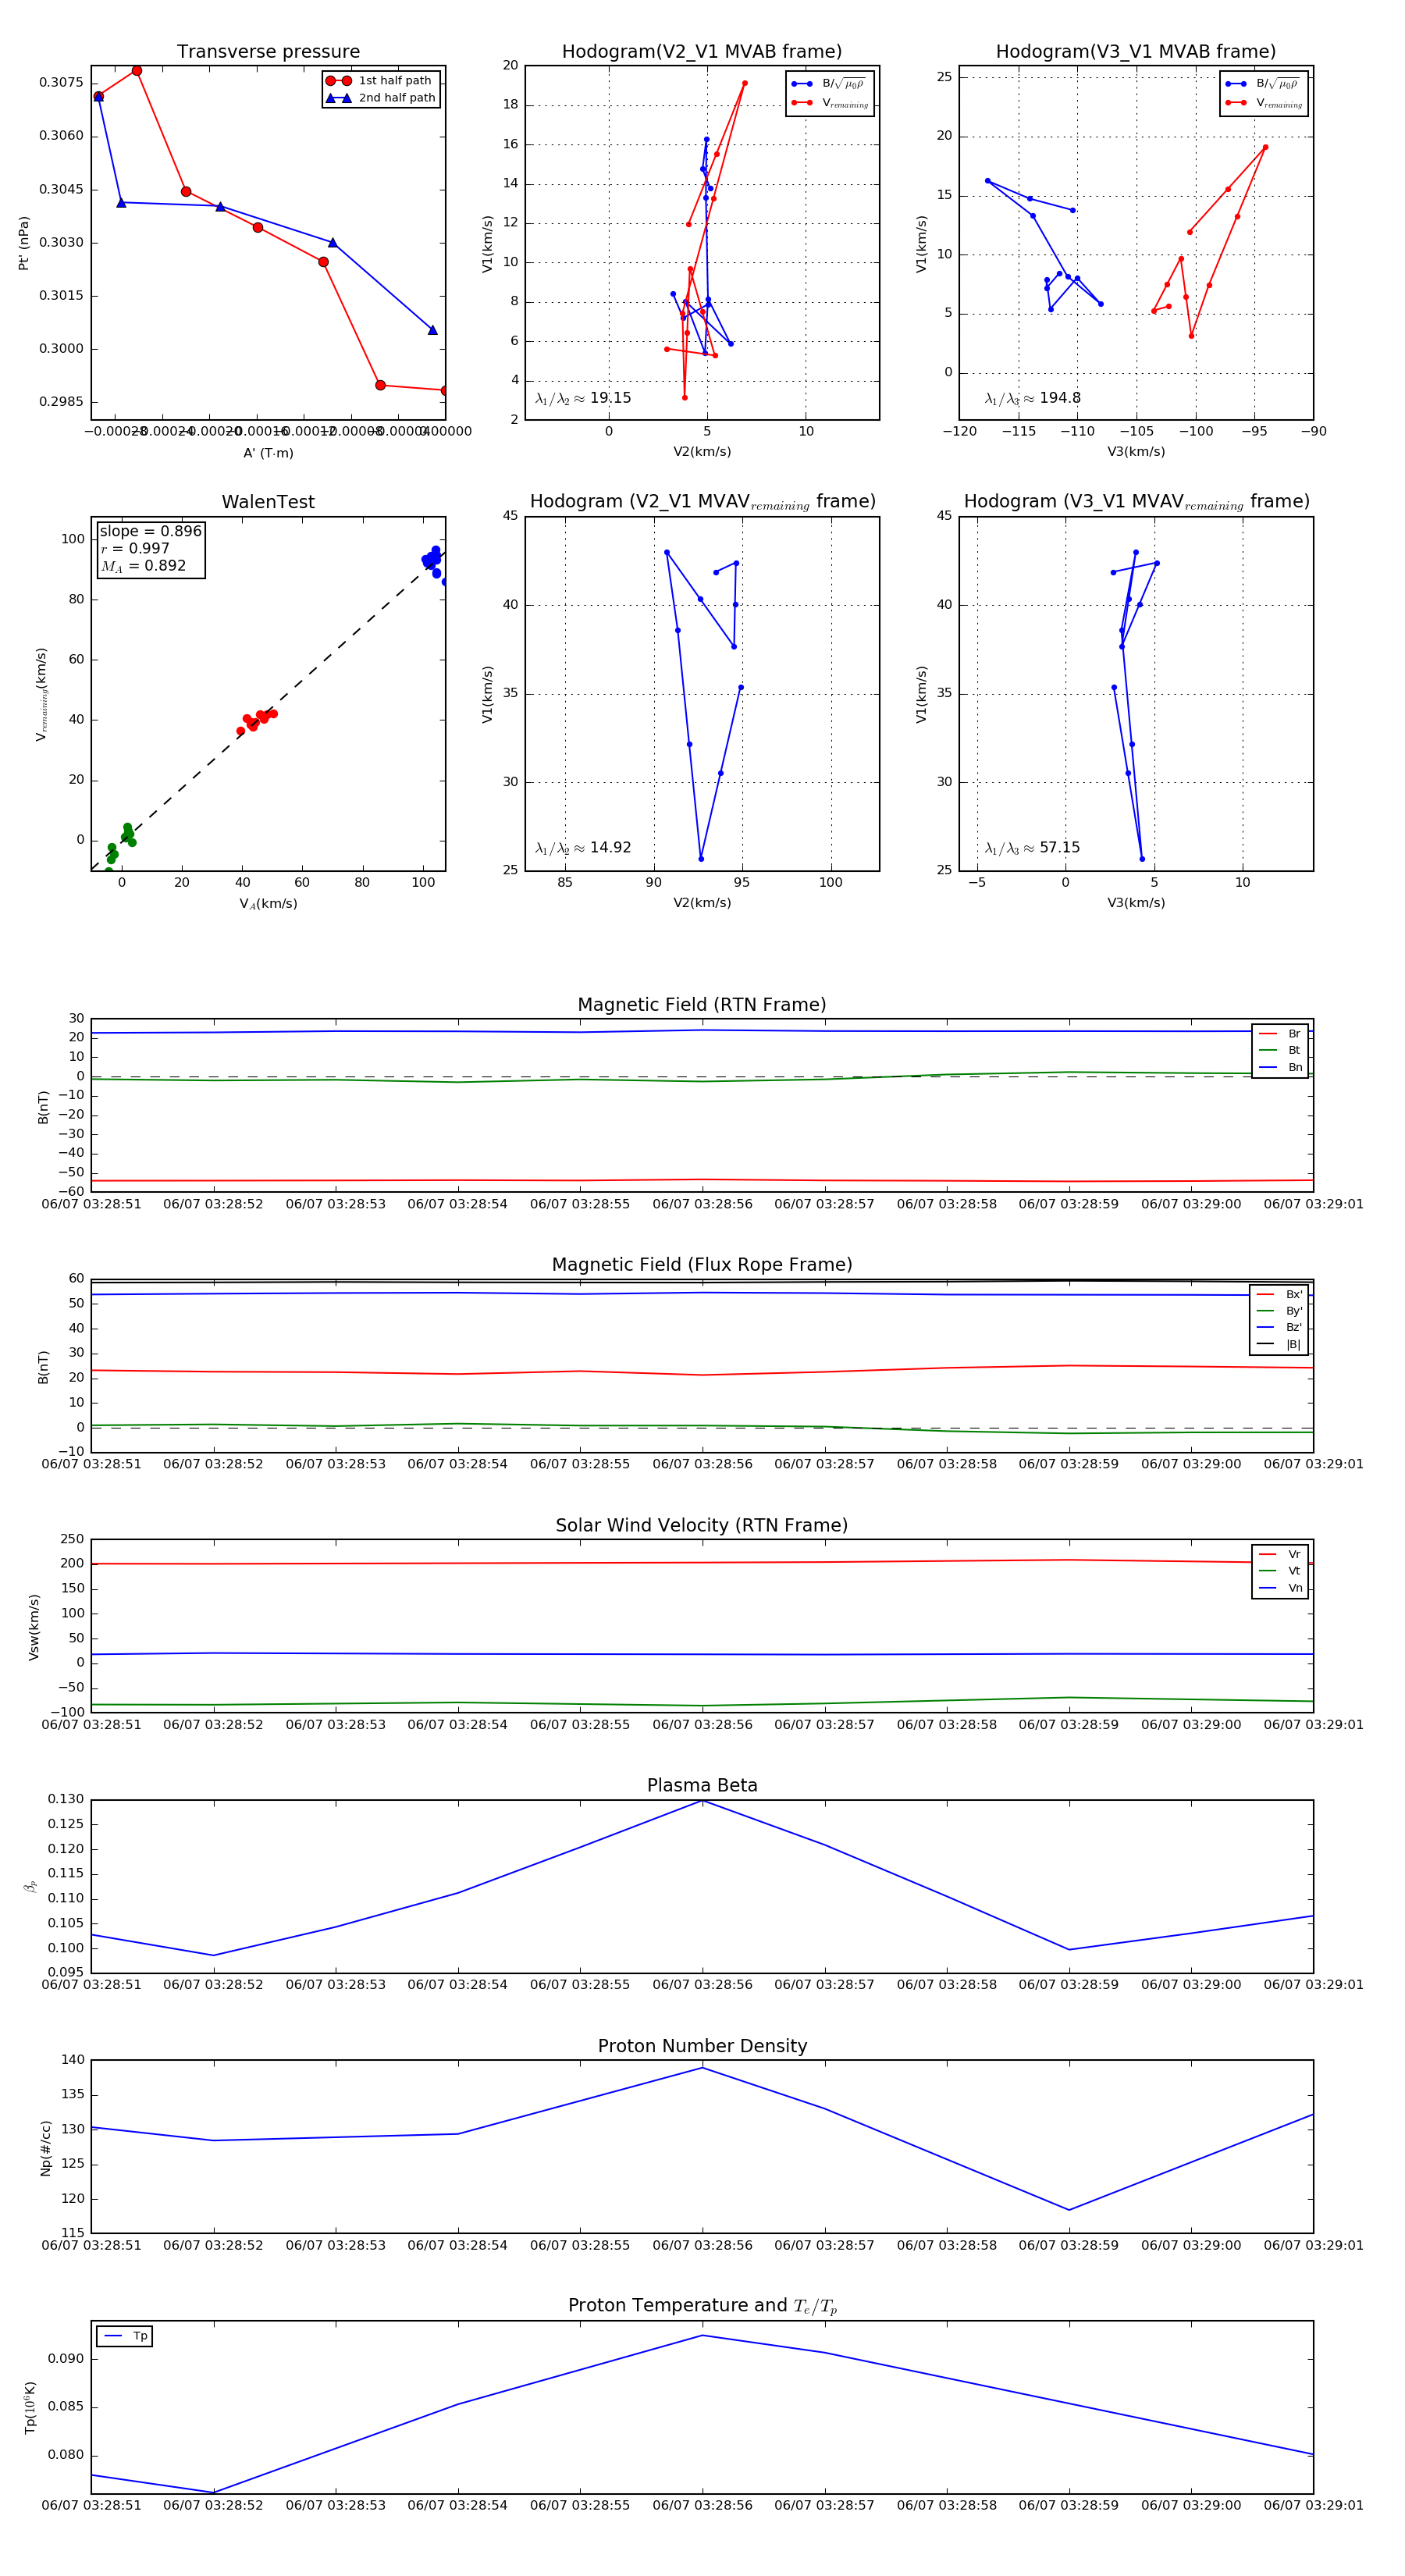The height and width of the screenshot is (2576, 1405).
Task: Select the Bt legend entry
Action: click(1280, 1050)
